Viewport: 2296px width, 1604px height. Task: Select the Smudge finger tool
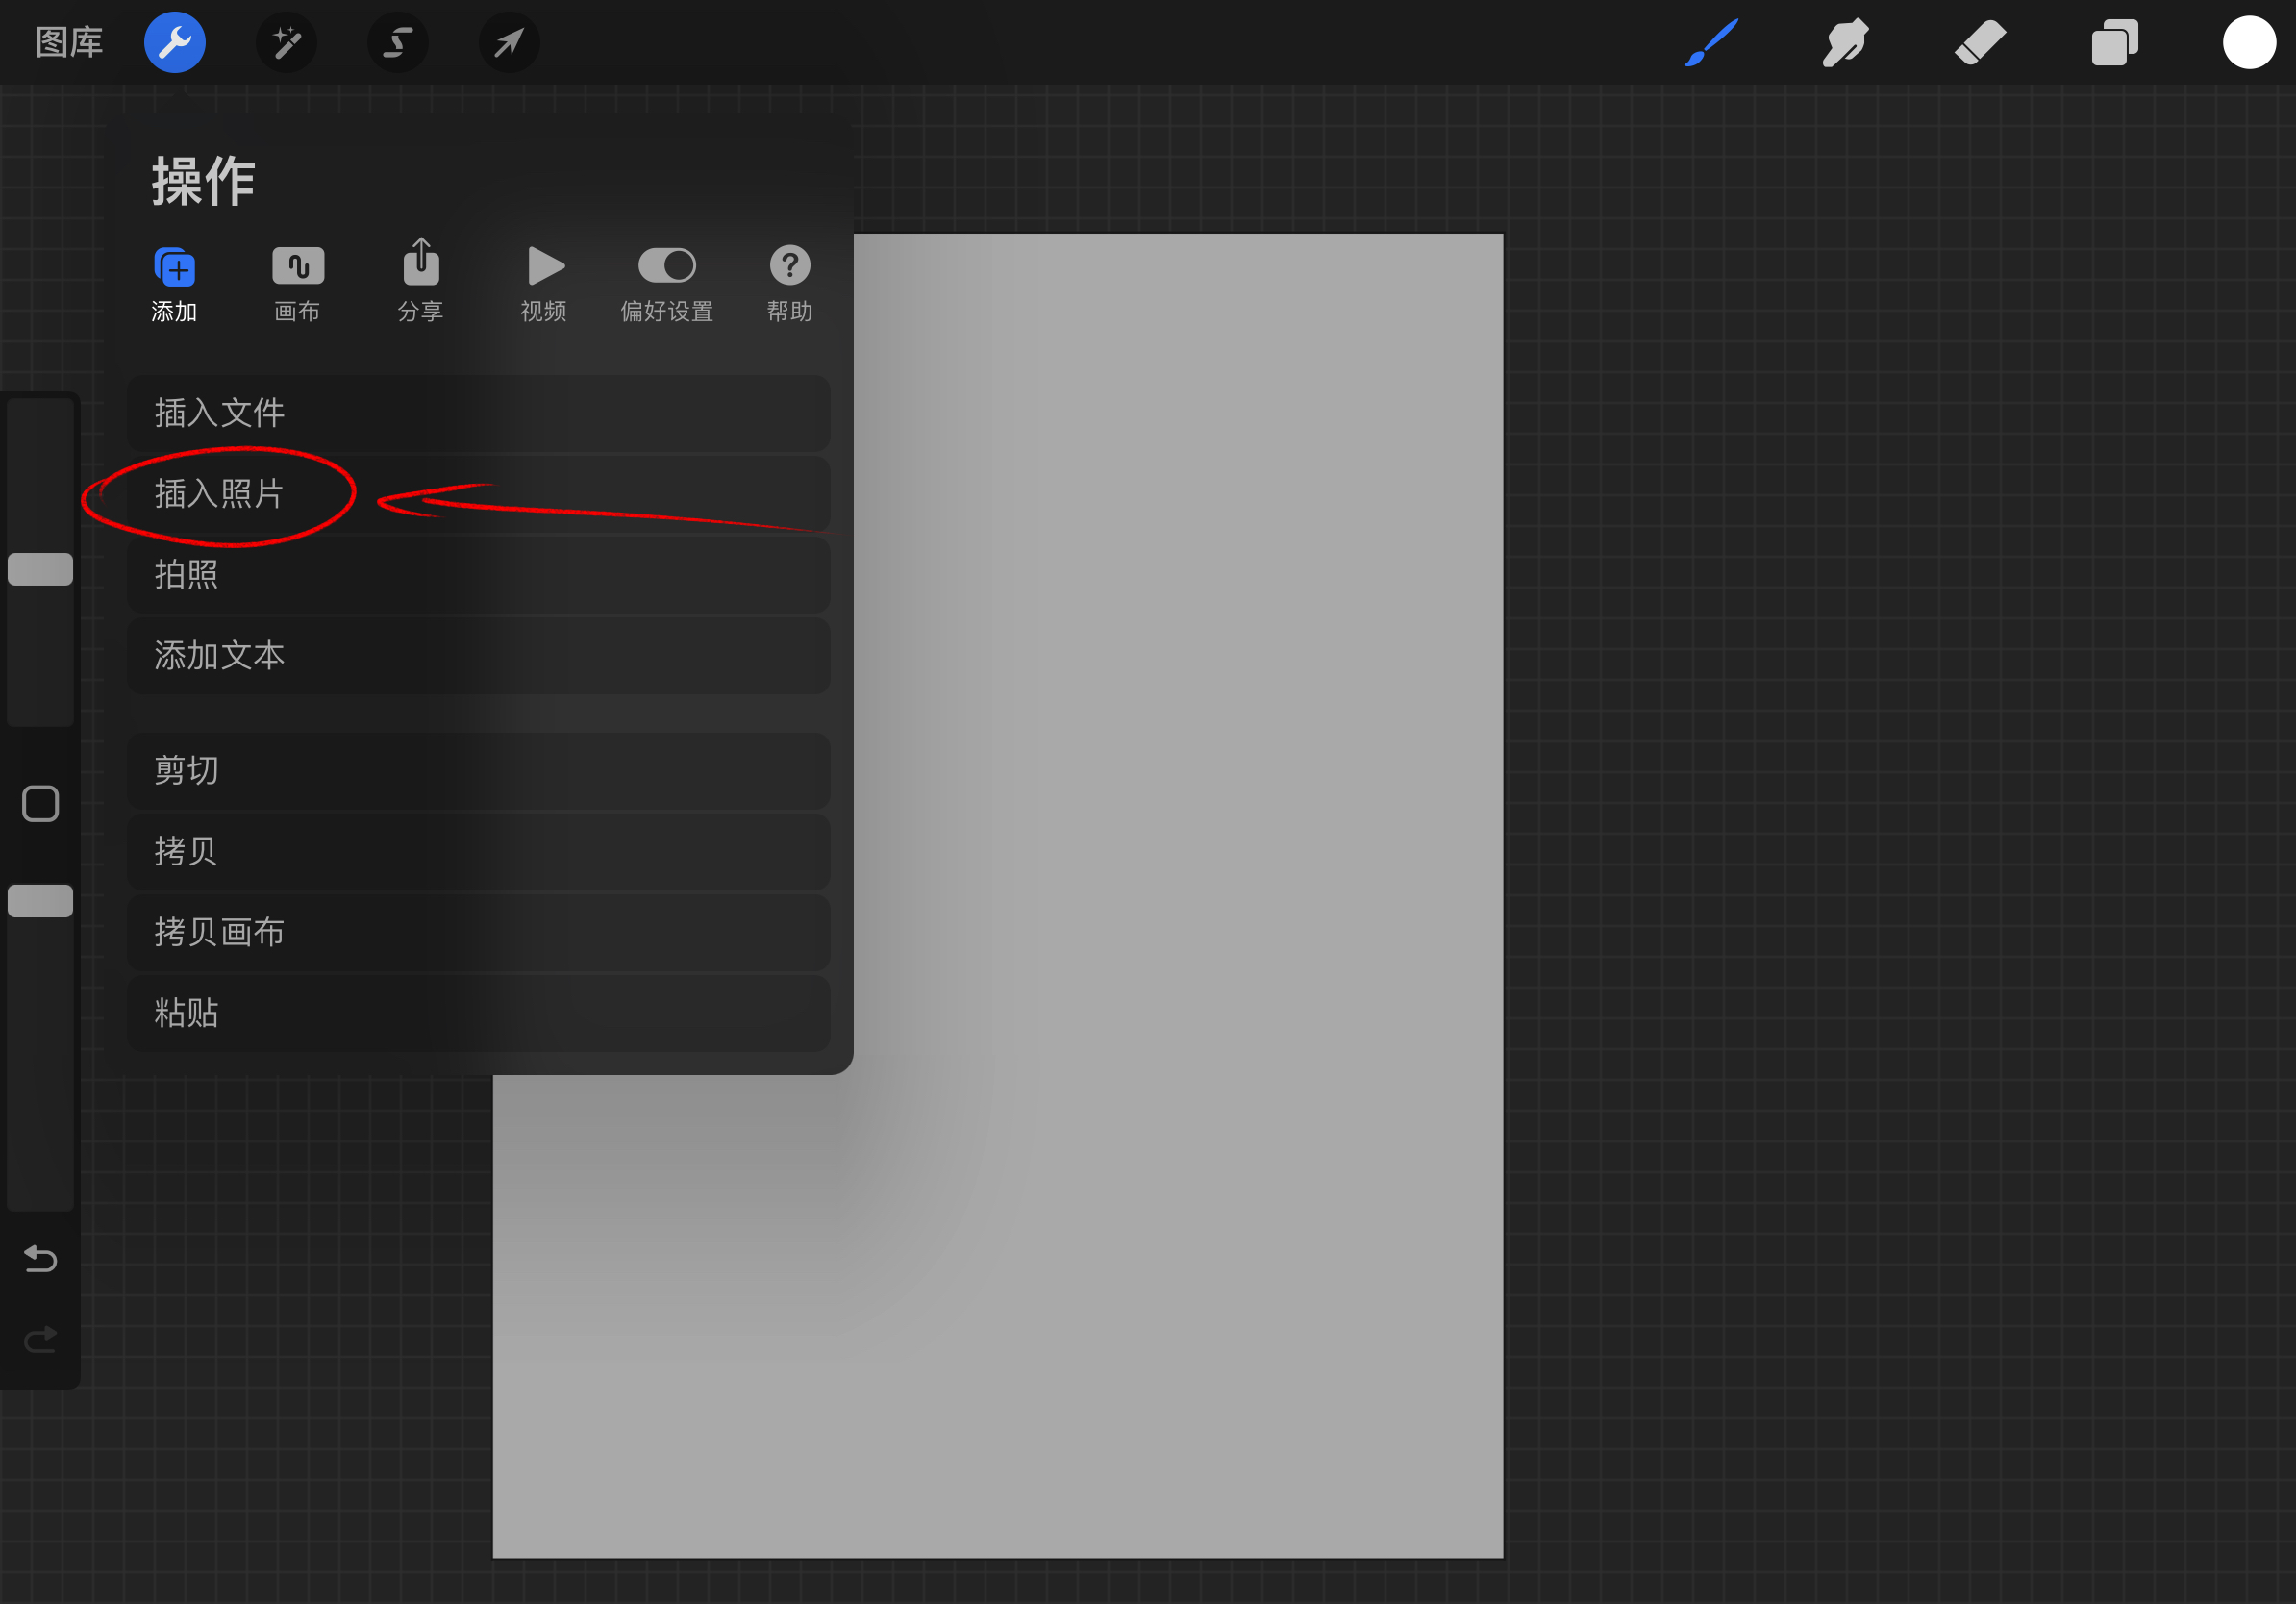point(1845,43)
